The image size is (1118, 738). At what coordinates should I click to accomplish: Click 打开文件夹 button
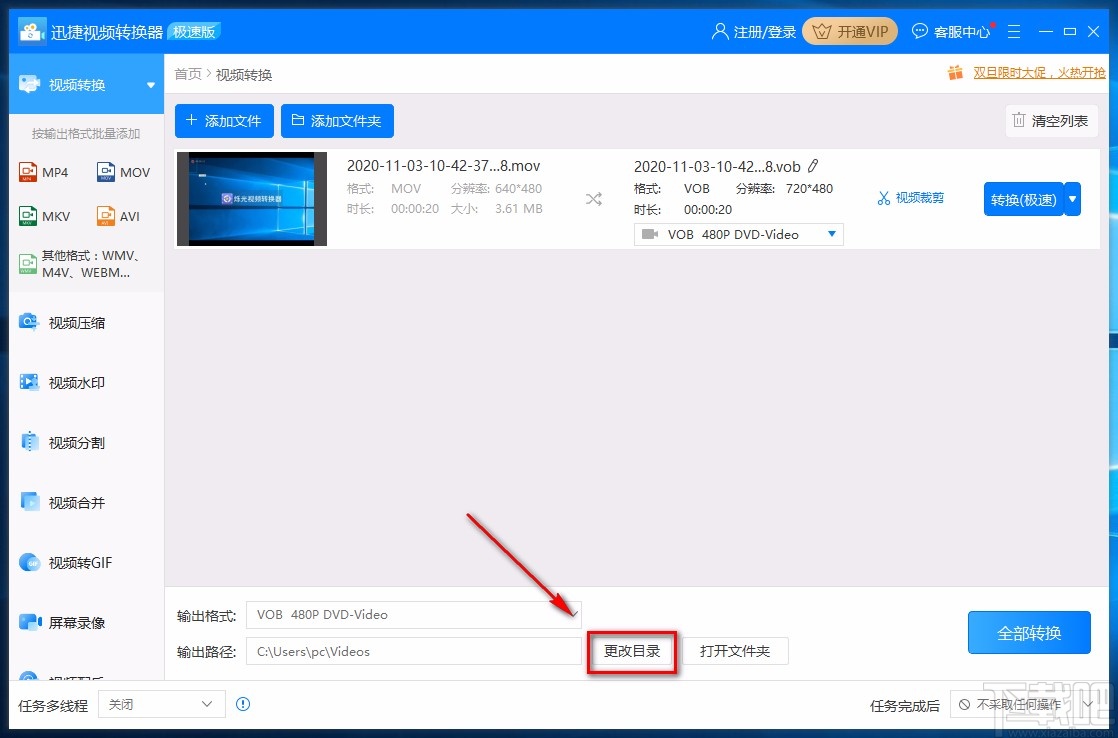735,651
